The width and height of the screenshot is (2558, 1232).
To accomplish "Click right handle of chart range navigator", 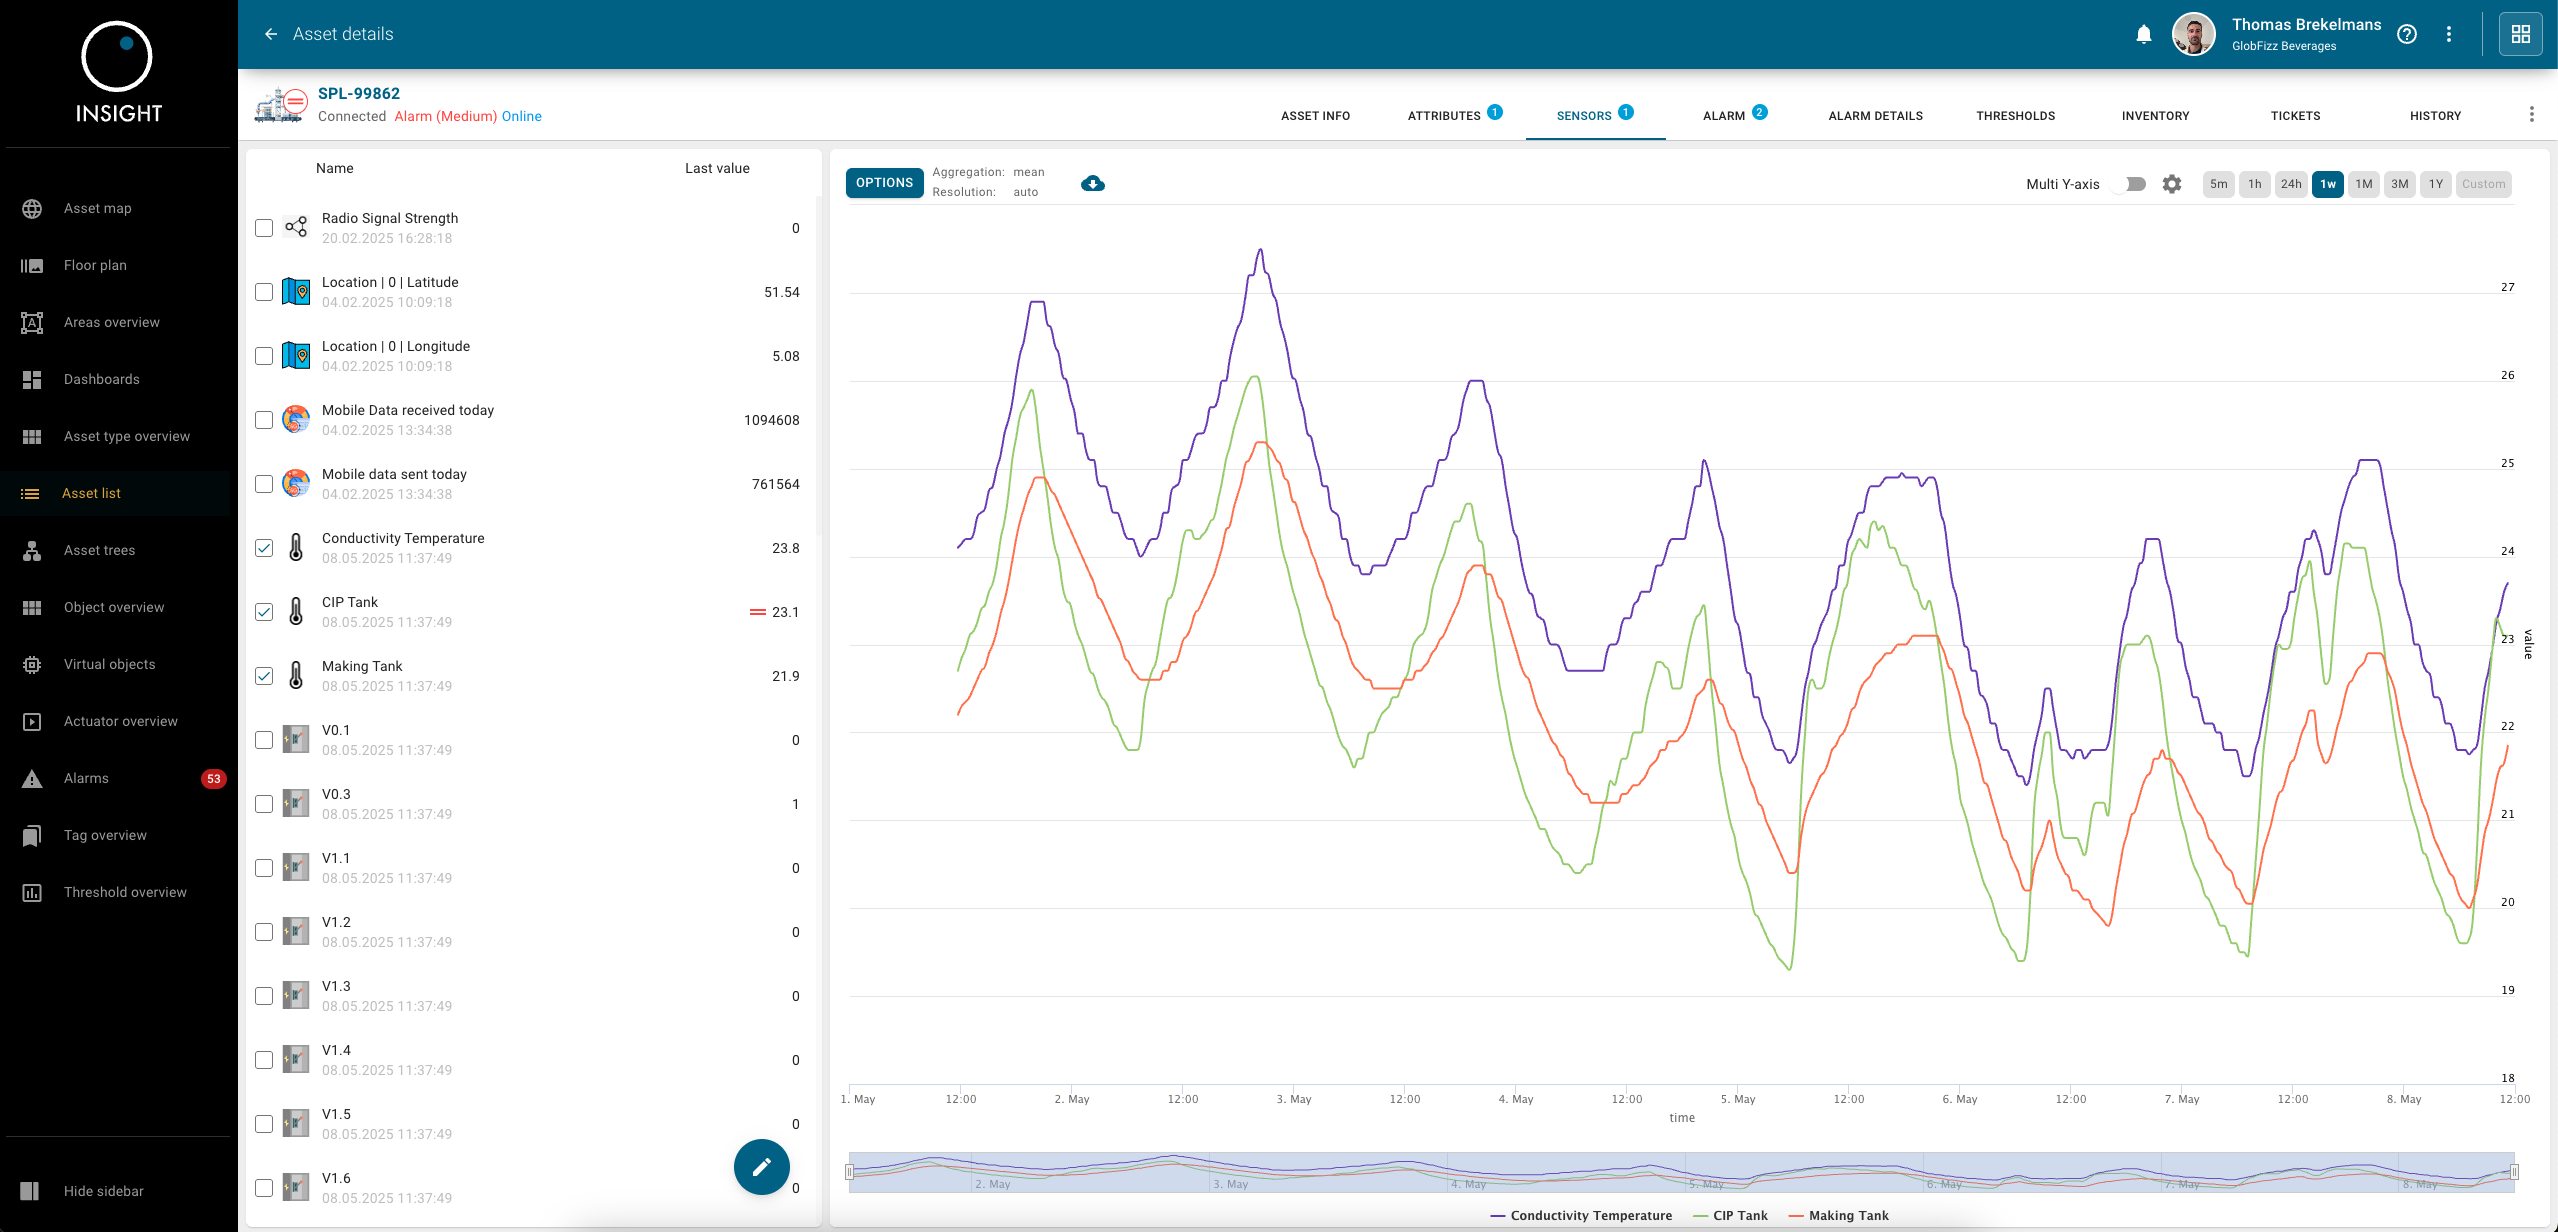I will tap(2514, 1172).
